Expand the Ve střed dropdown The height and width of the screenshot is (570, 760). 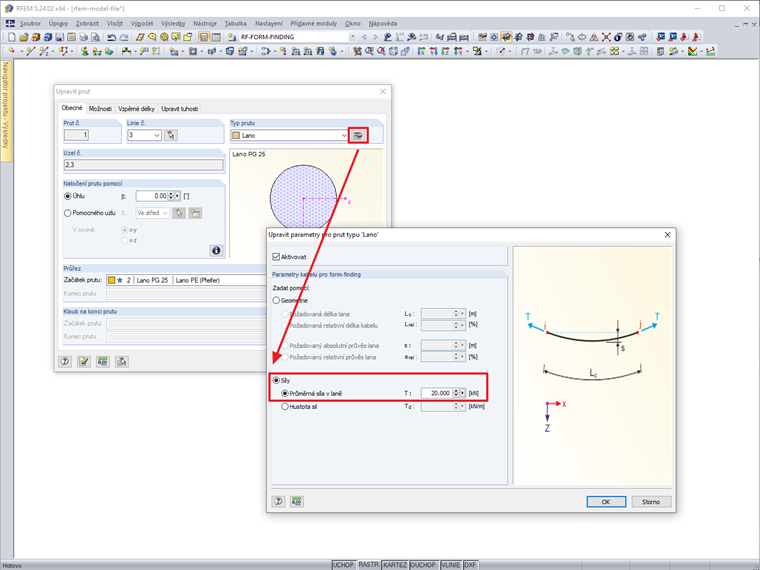click(165, 213)
